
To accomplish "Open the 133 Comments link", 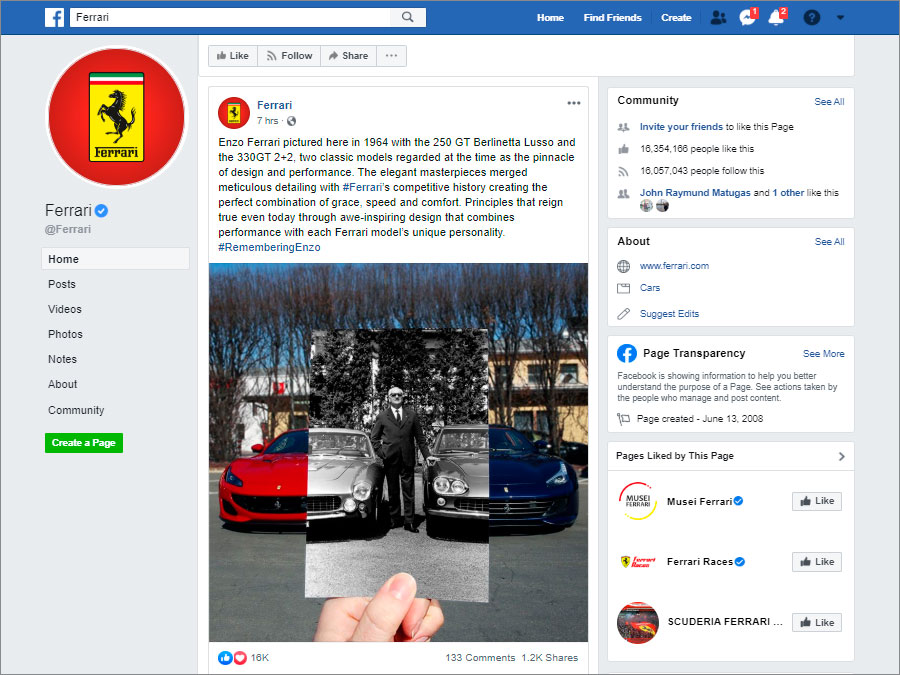I will [480, 658].
